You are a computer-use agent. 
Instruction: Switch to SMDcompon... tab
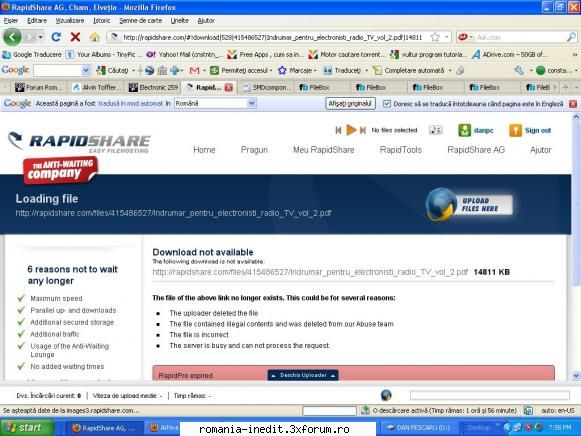pos(267,87)
